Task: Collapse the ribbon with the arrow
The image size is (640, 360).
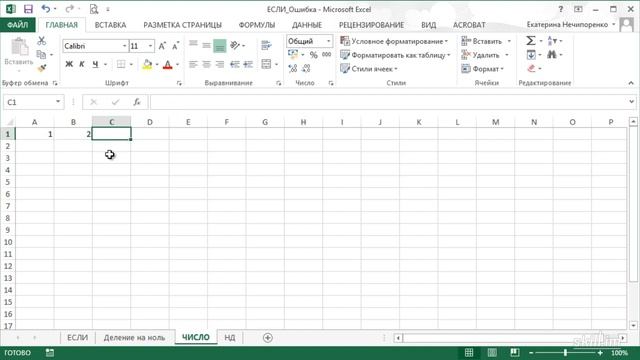Action: pyautogui.click(x=631, y=83)
